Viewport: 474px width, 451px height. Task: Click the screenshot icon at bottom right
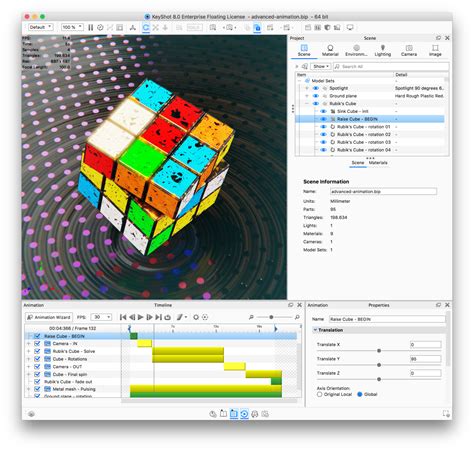pyautogui.click(x=446, y=414)
